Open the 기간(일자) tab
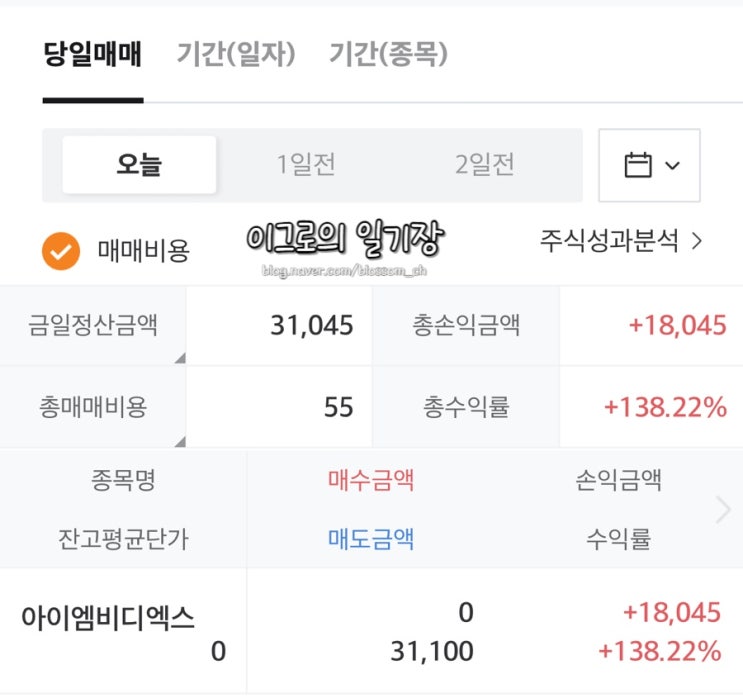This screenshot has width=743, height=698. [x=236, y=55]
